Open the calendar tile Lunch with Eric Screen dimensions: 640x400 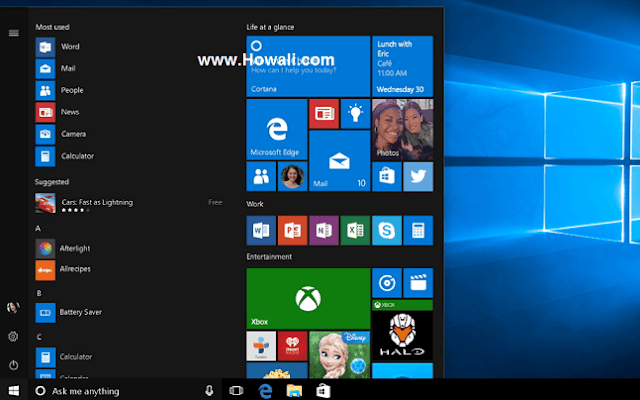click(402, 66)
